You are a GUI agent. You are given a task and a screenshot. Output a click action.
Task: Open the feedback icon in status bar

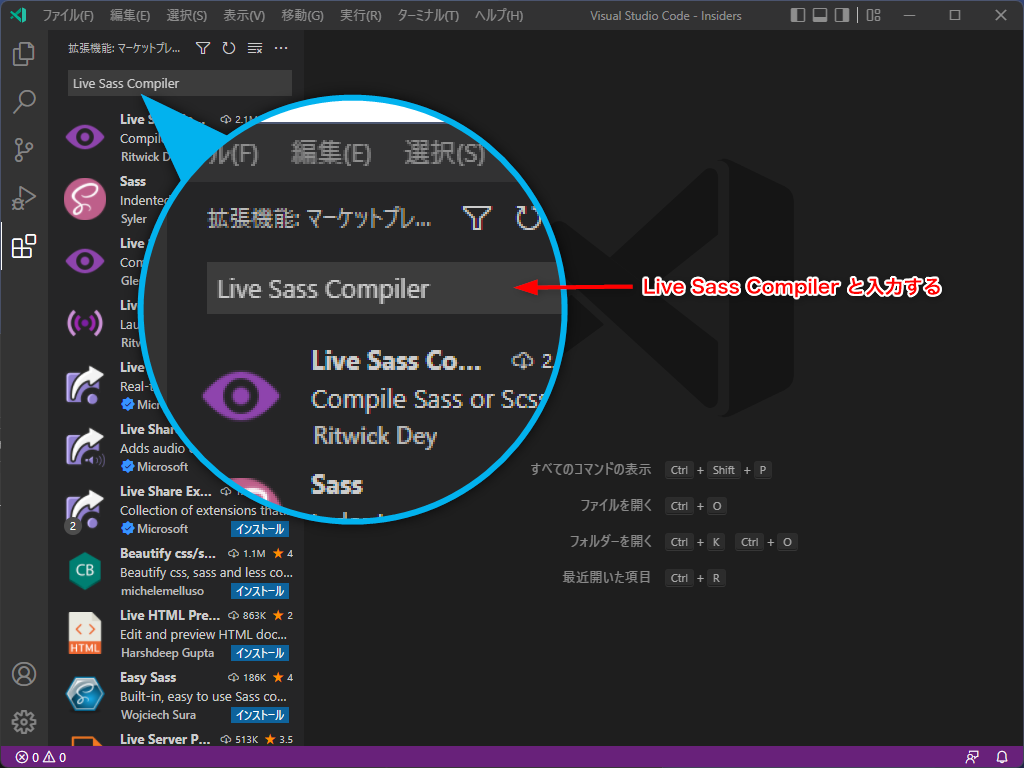(x=972, y=758)
